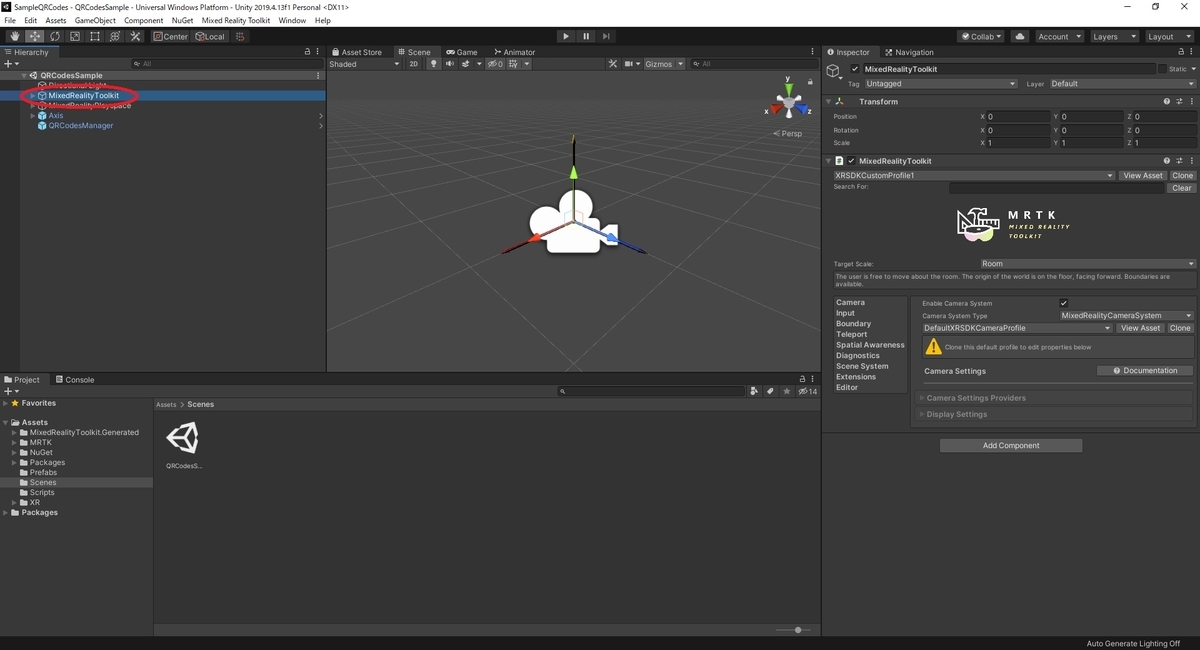The image size is (1200, 650).
Task: Toggle the Static checkbox
Action: [x=1162, y=69]
